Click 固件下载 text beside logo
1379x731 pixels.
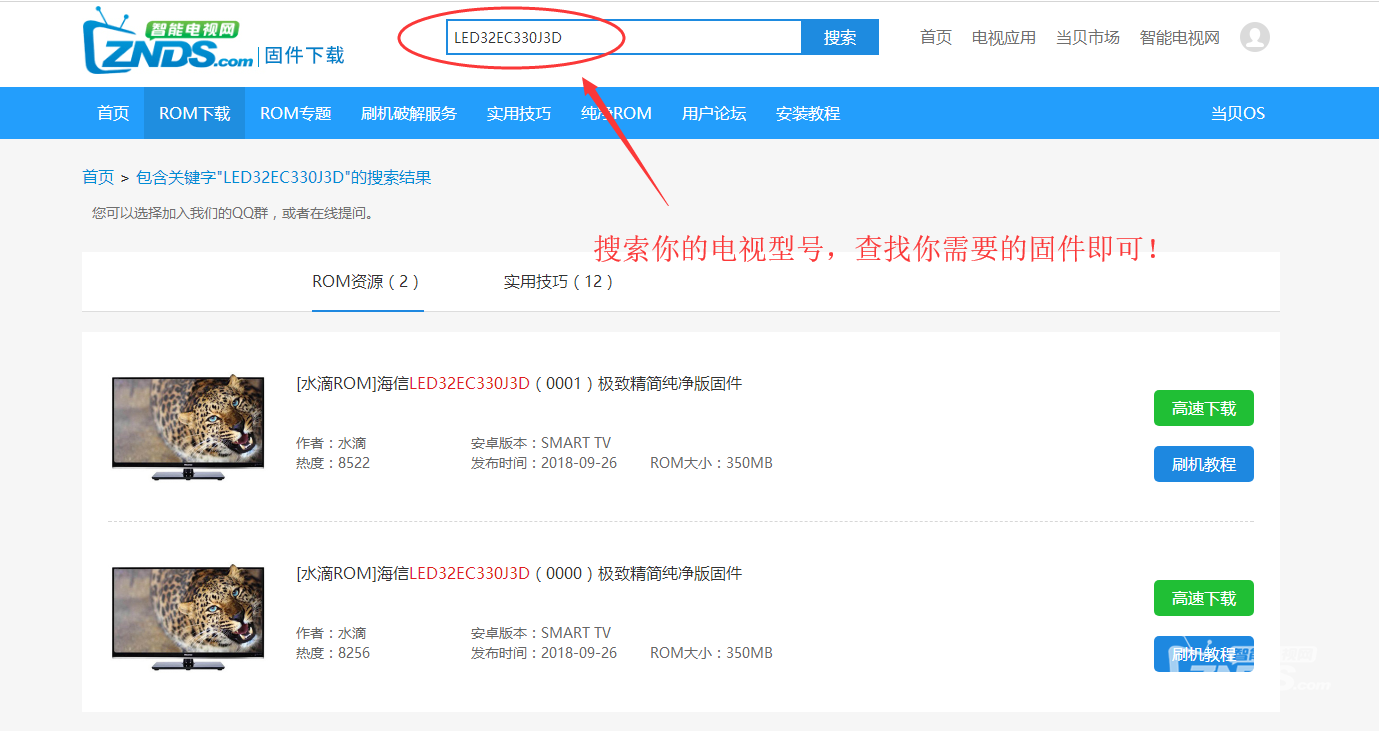(x=304, y=55)
